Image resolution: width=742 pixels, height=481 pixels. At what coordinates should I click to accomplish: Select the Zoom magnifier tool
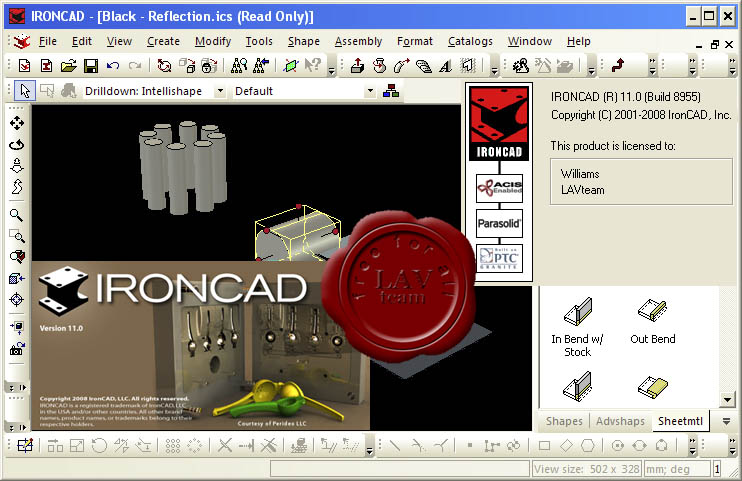(17, 215)
